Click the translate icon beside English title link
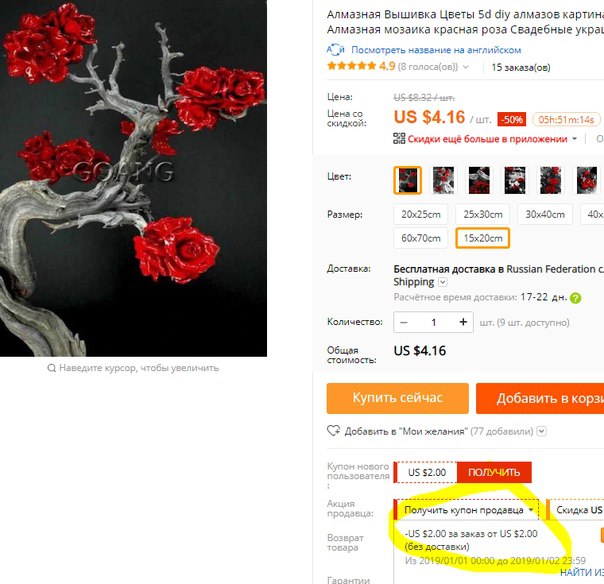604x584 pixels. pos(336,50)
